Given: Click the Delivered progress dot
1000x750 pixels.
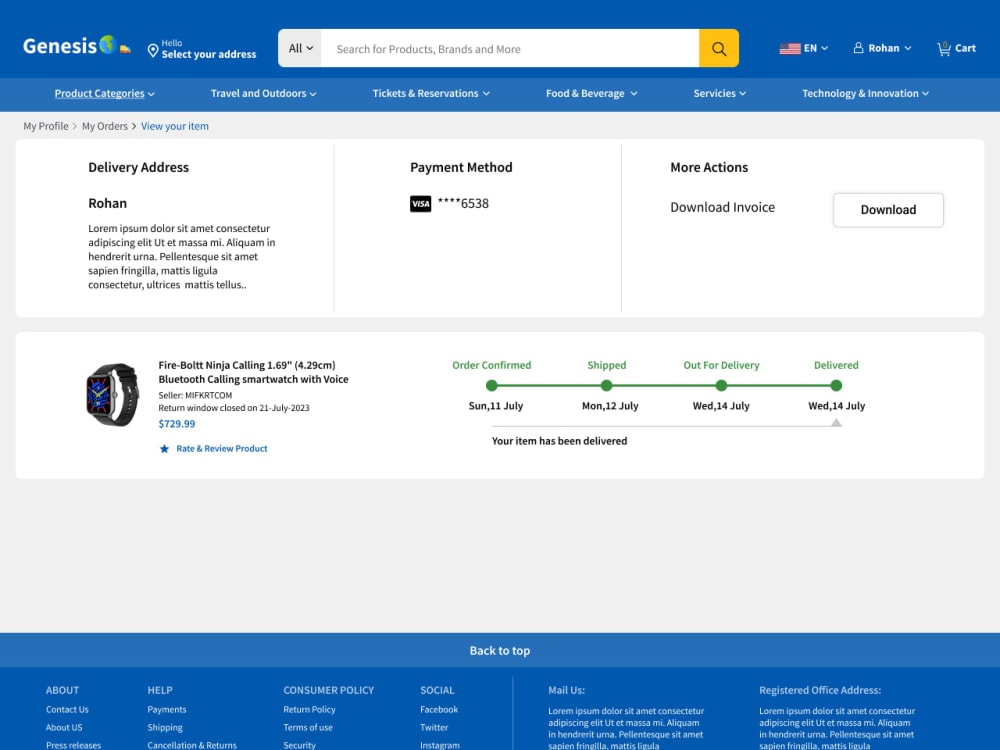Looking at the screenshot, I should click(836, 385).
